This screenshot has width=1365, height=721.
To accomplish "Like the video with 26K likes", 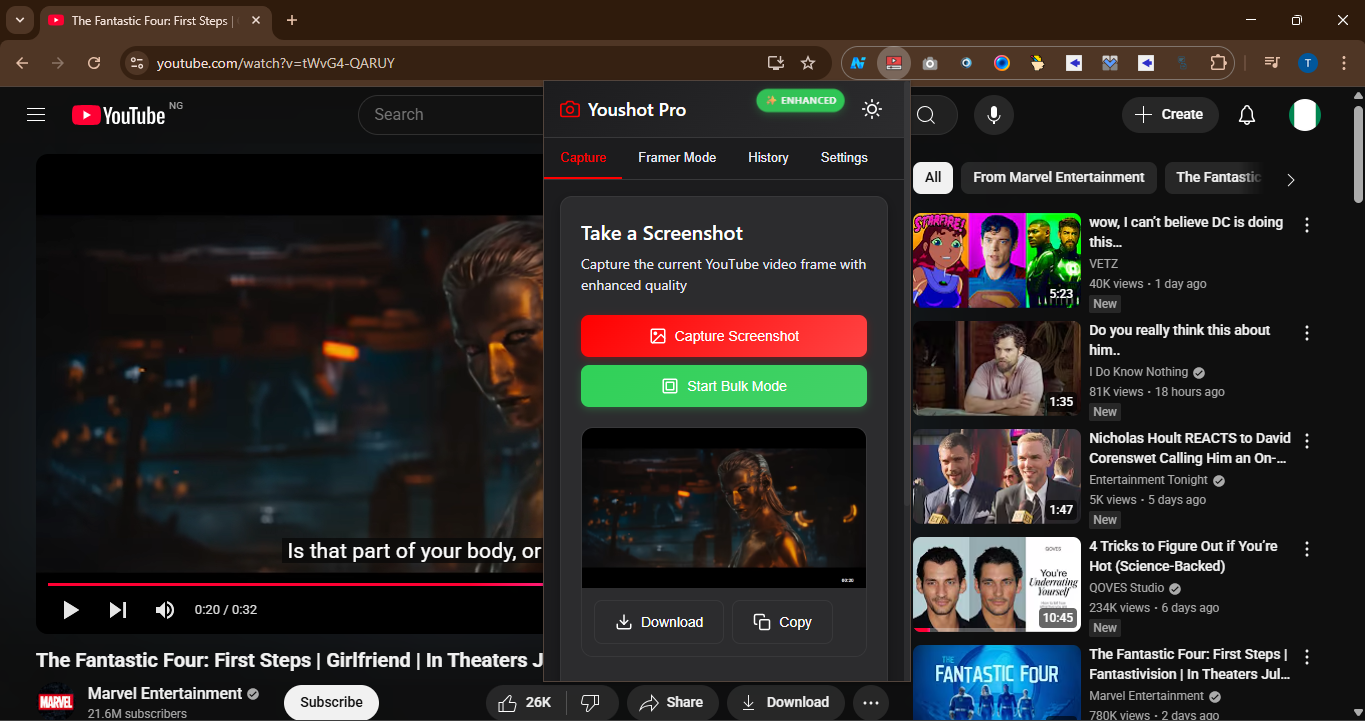I will coord(526,702).
